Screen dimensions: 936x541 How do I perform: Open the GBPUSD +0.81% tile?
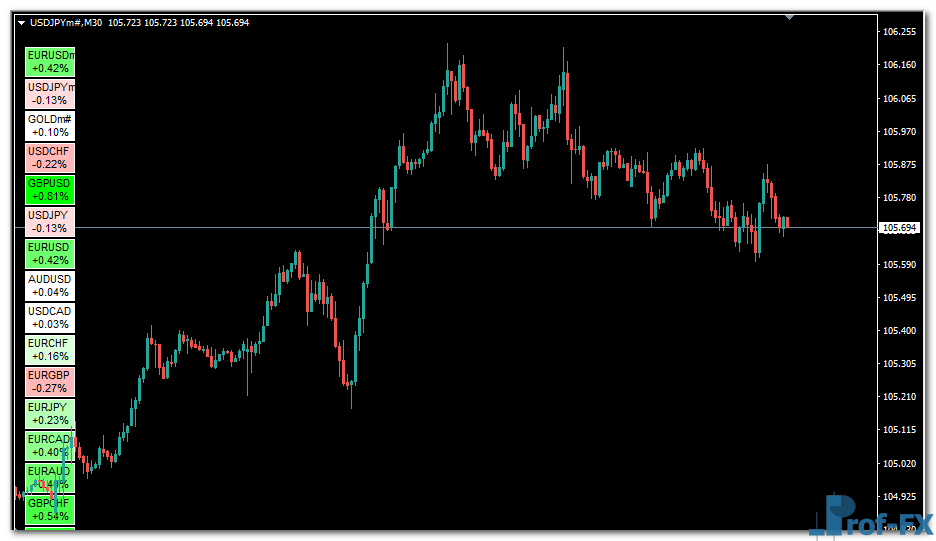click(x=50, y=190)
